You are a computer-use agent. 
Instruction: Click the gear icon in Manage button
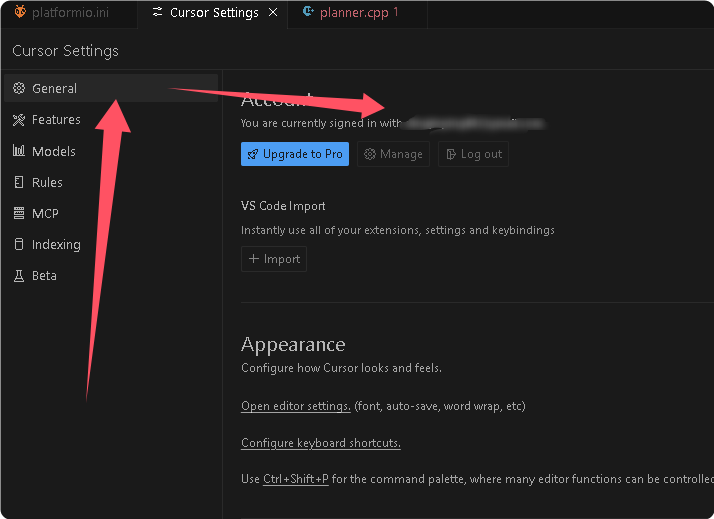point(370,154)
